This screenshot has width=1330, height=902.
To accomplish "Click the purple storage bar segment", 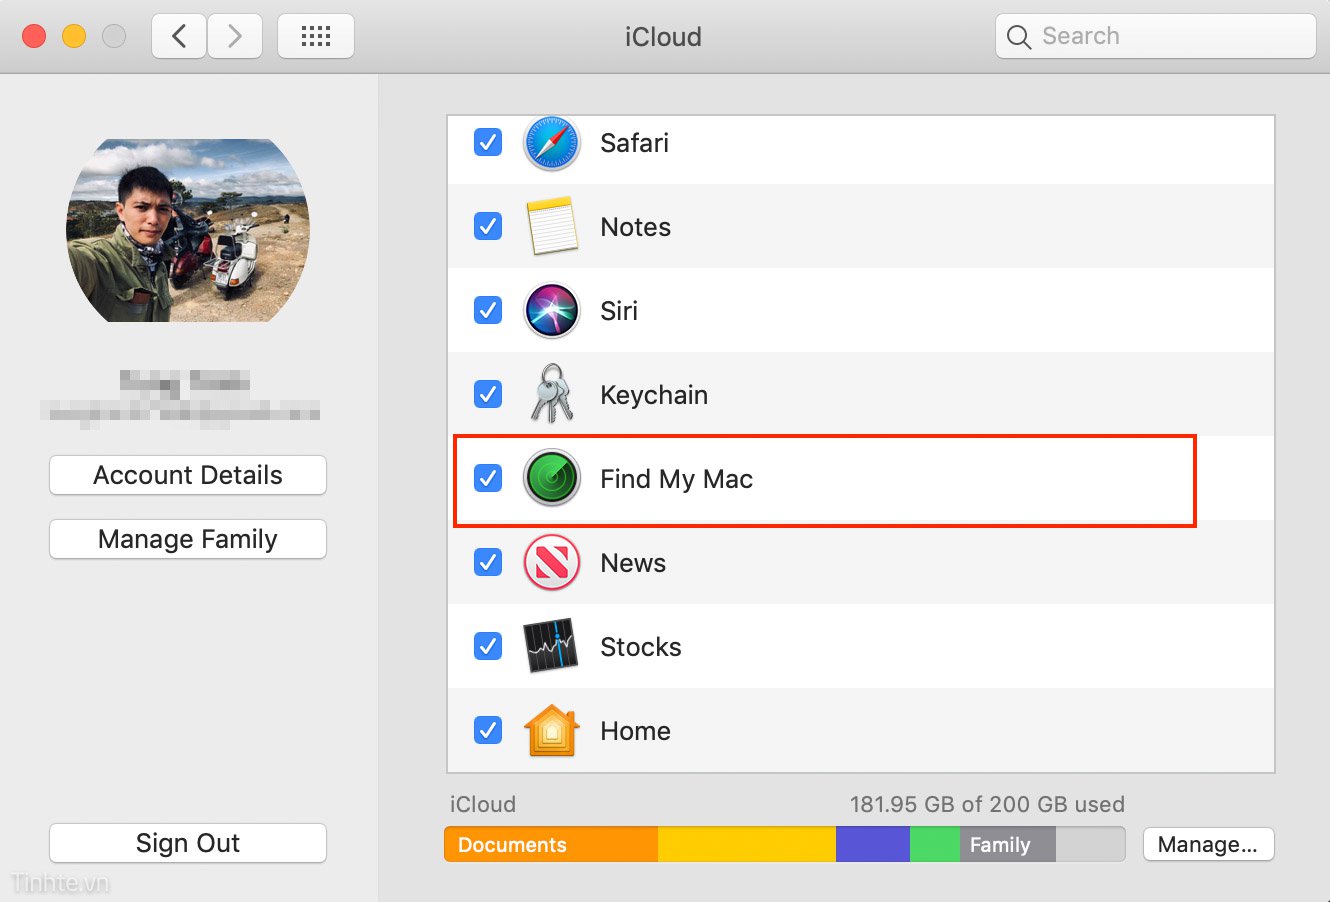I will (873, 844).
